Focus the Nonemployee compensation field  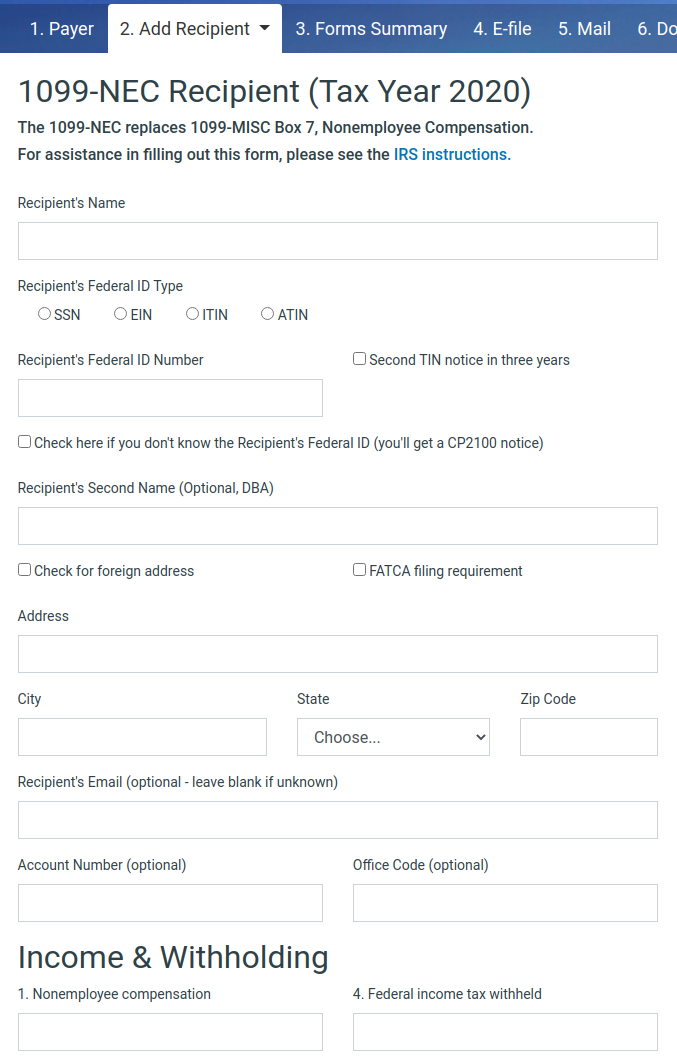[170, 1032]
